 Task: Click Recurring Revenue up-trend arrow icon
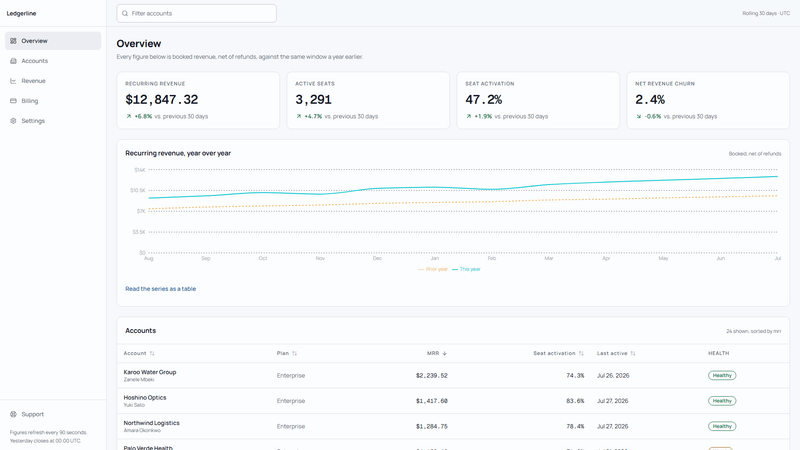[129, 116]
